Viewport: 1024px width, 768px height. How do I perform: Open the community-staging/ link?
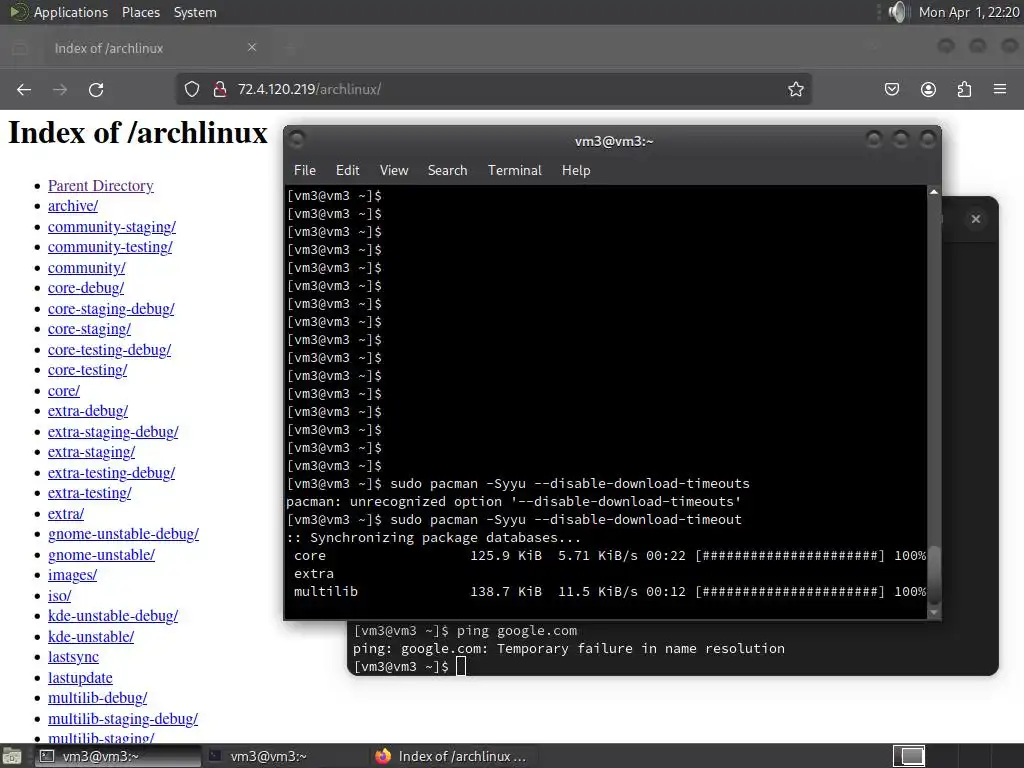(112, 227)
